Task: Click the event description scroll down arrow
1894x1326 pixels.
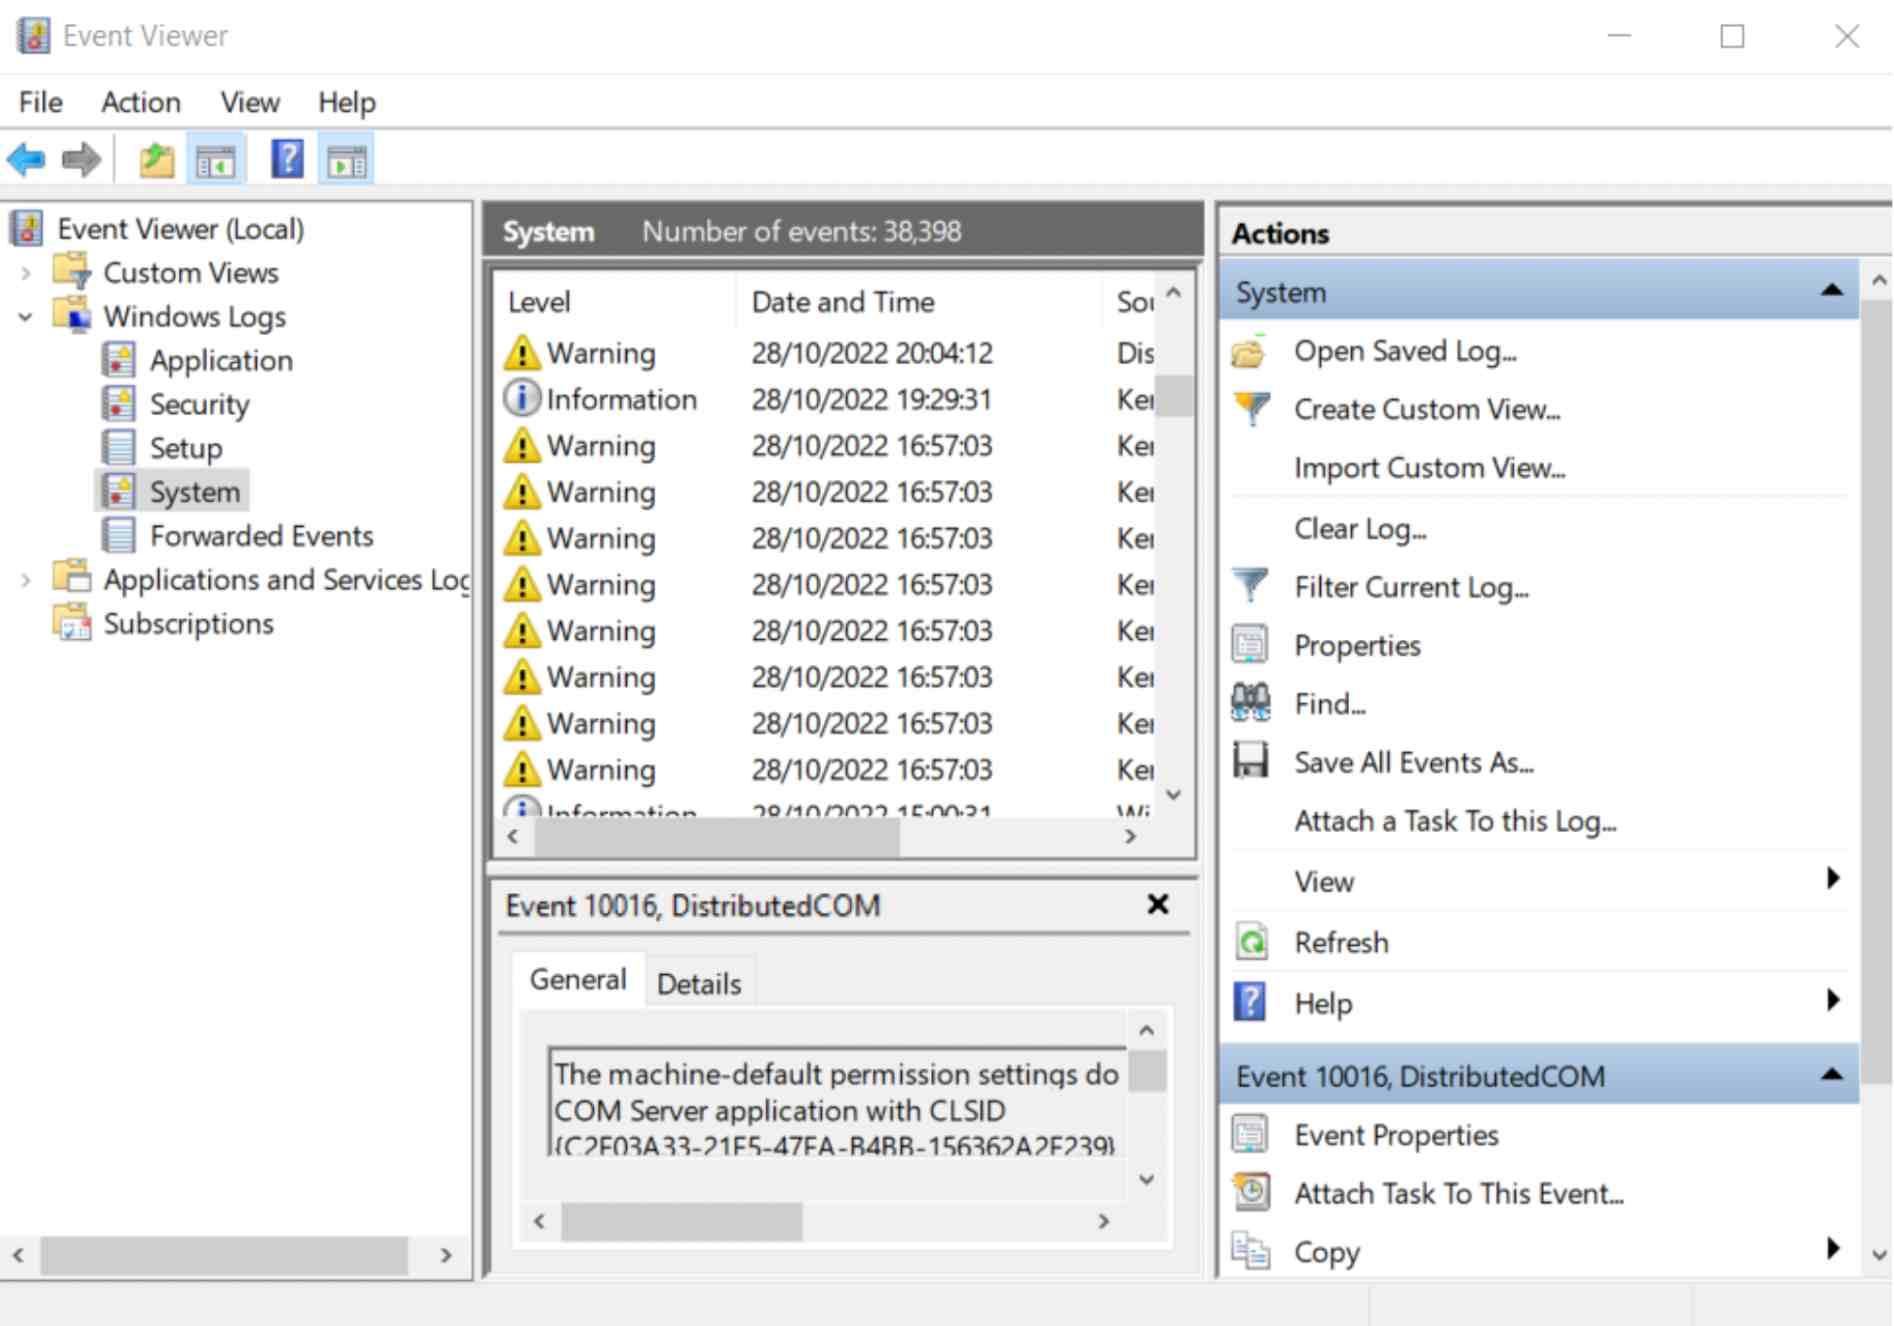Action: (1147, 1180)
